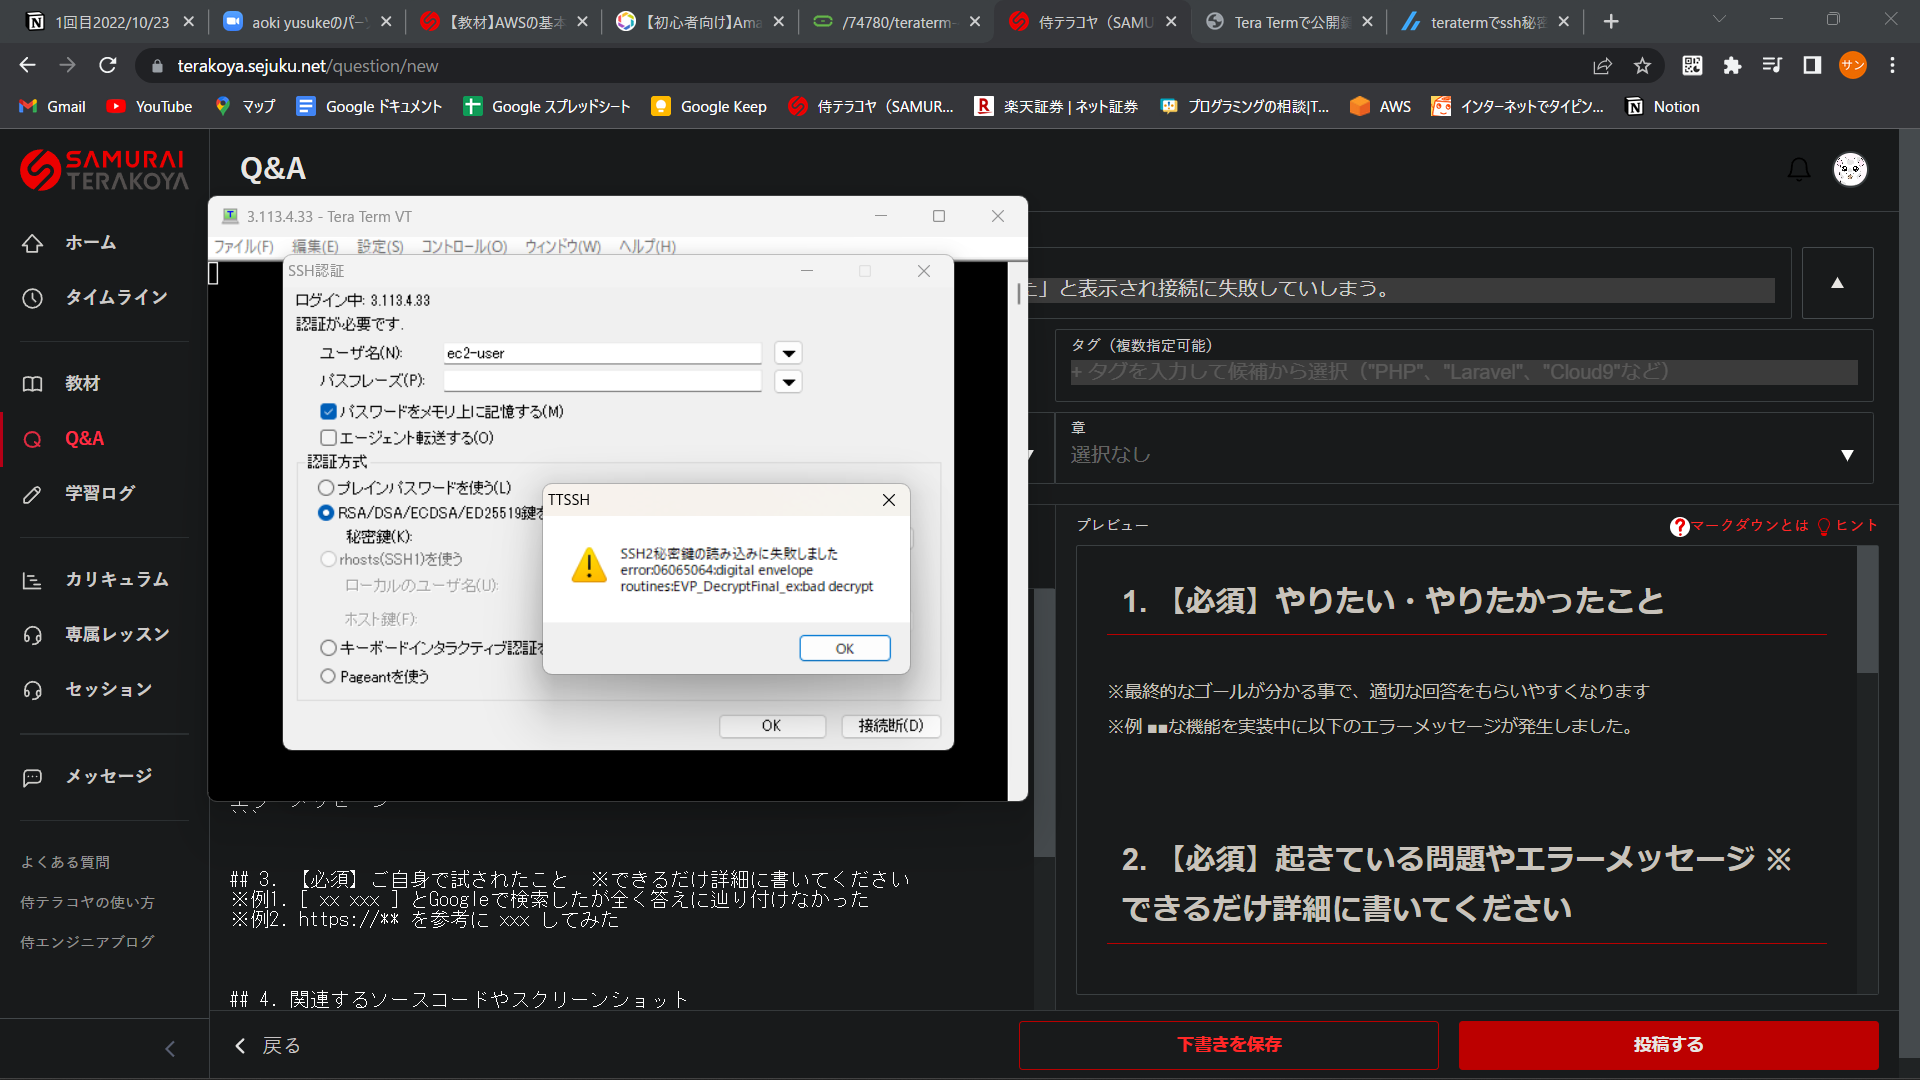Click the タグ input field

pos(1463,372)
